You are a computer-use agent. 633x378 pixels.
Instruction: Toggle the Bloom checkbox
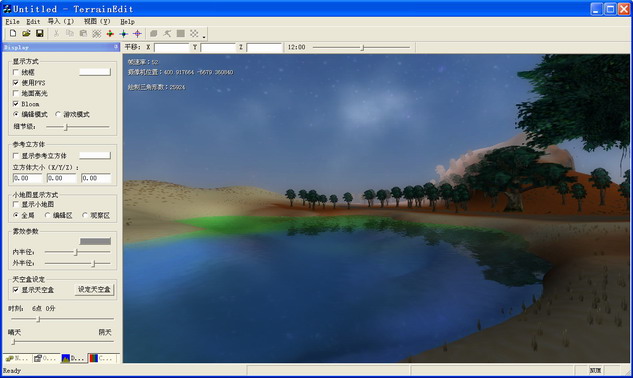(16, 104)
